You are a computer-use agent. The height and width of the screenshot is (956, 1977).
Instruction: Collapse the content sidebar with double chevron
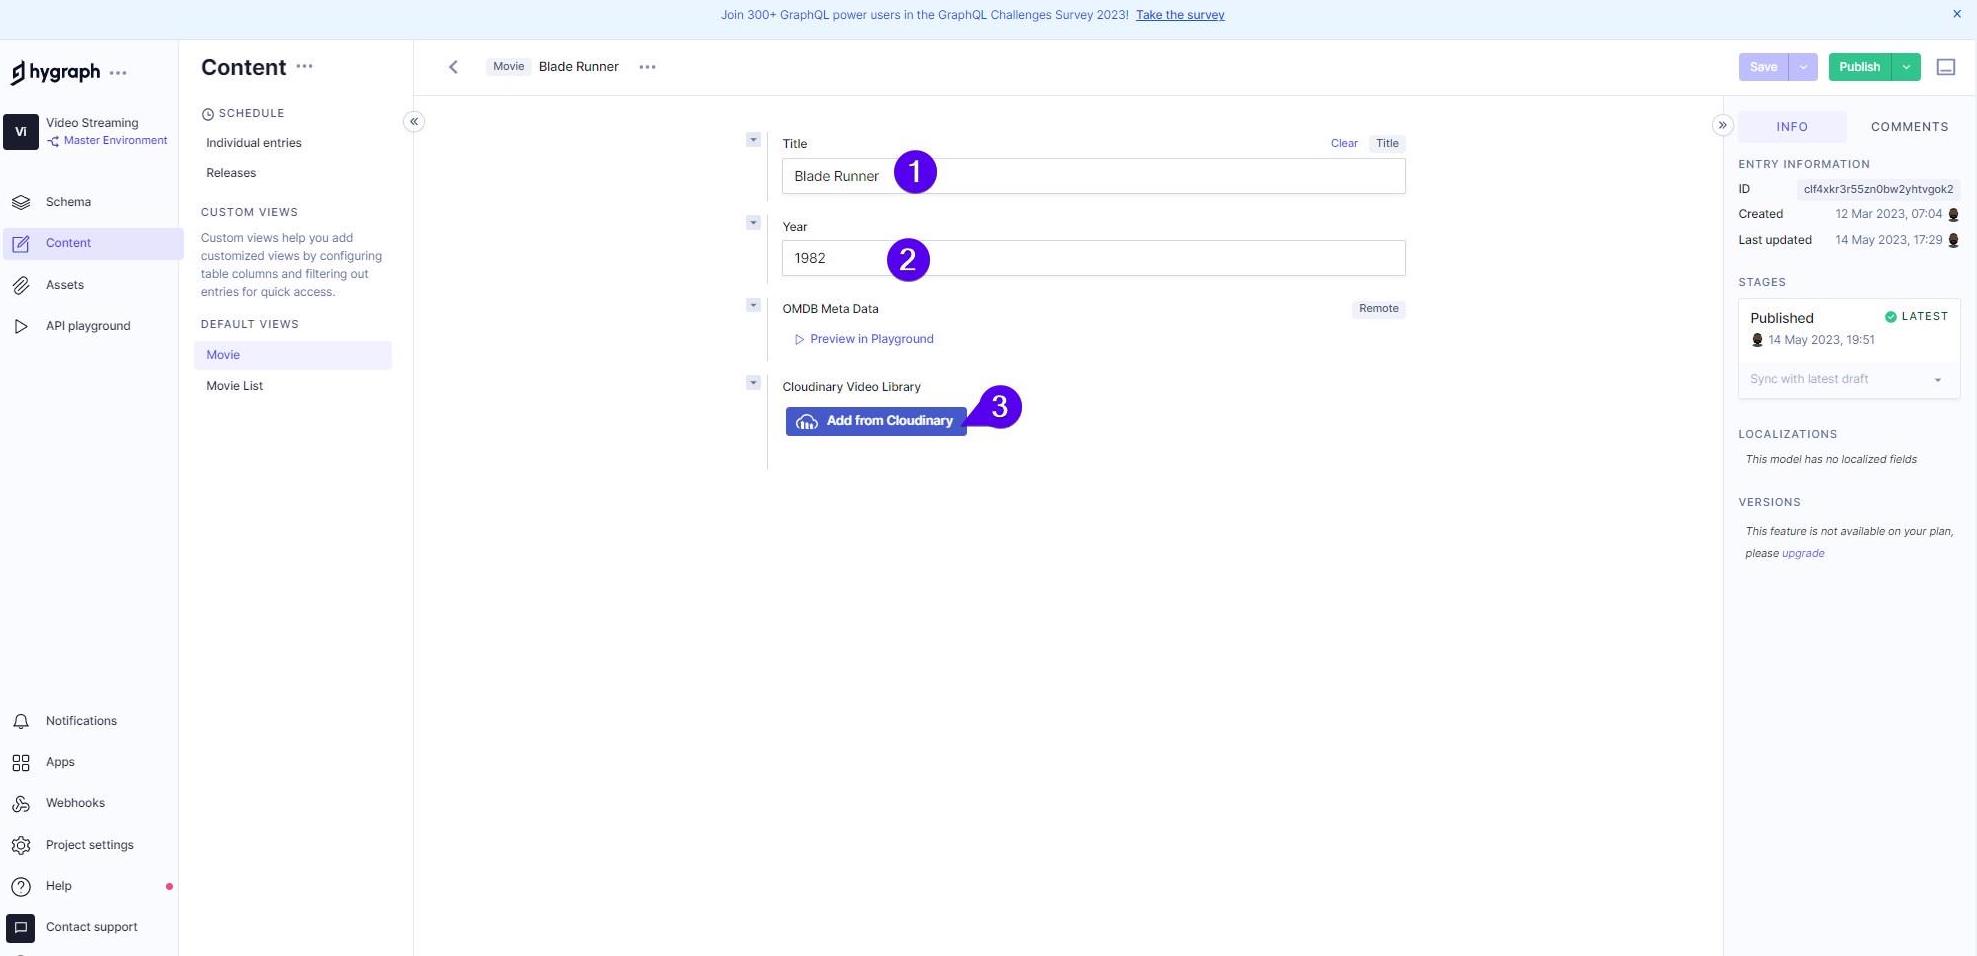[414, 122]
